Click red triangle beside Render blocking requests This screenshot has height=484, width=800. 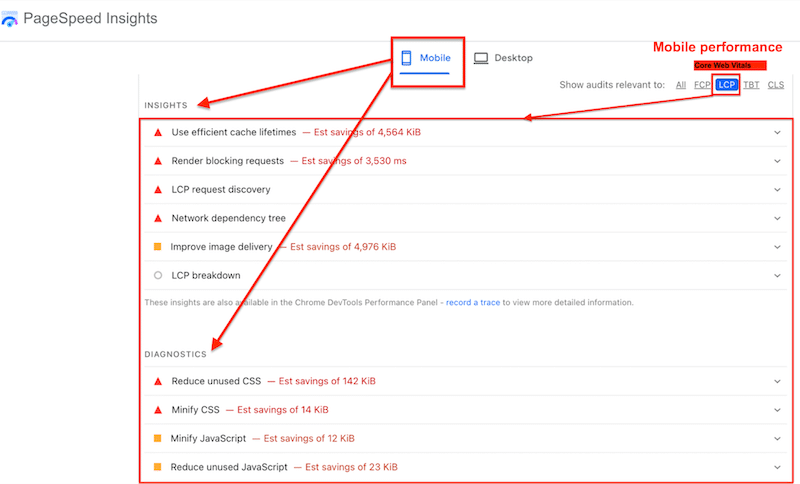click(x=158, y=161)
